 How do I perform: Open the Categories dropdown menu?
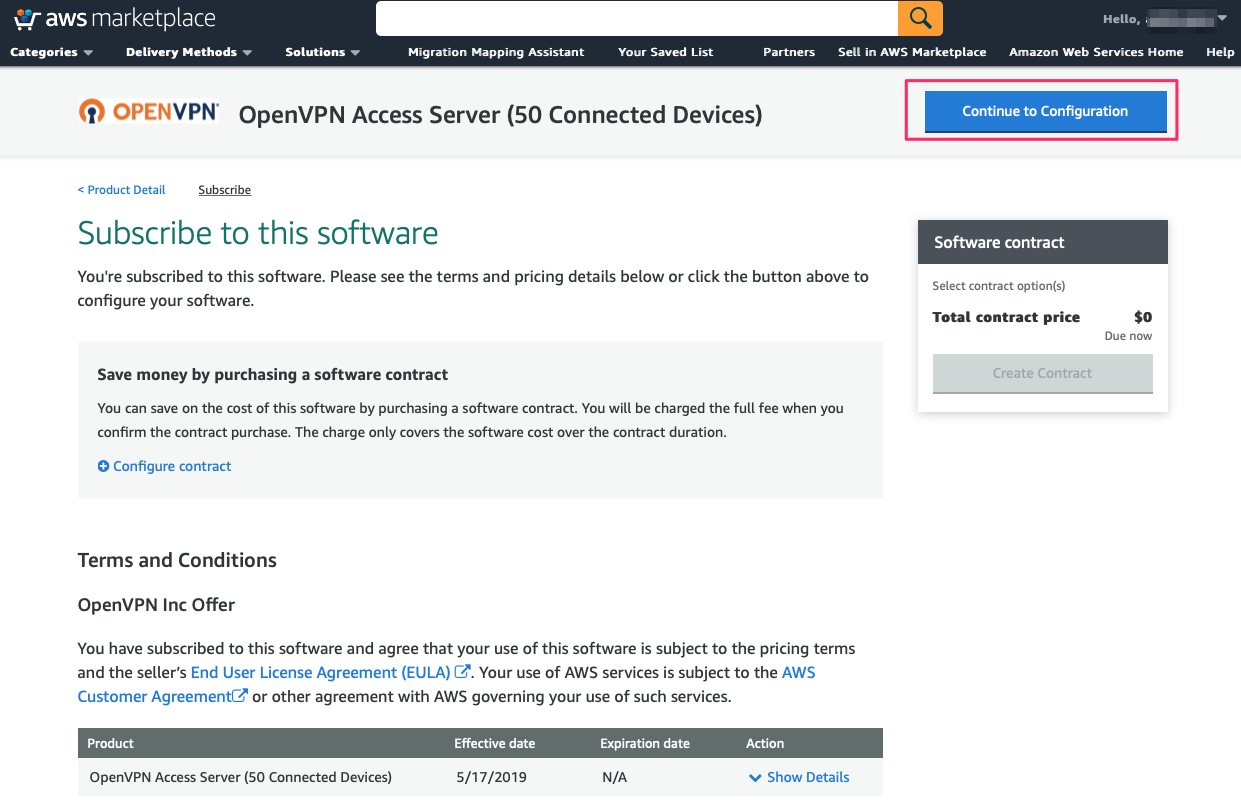click(51, 52)
